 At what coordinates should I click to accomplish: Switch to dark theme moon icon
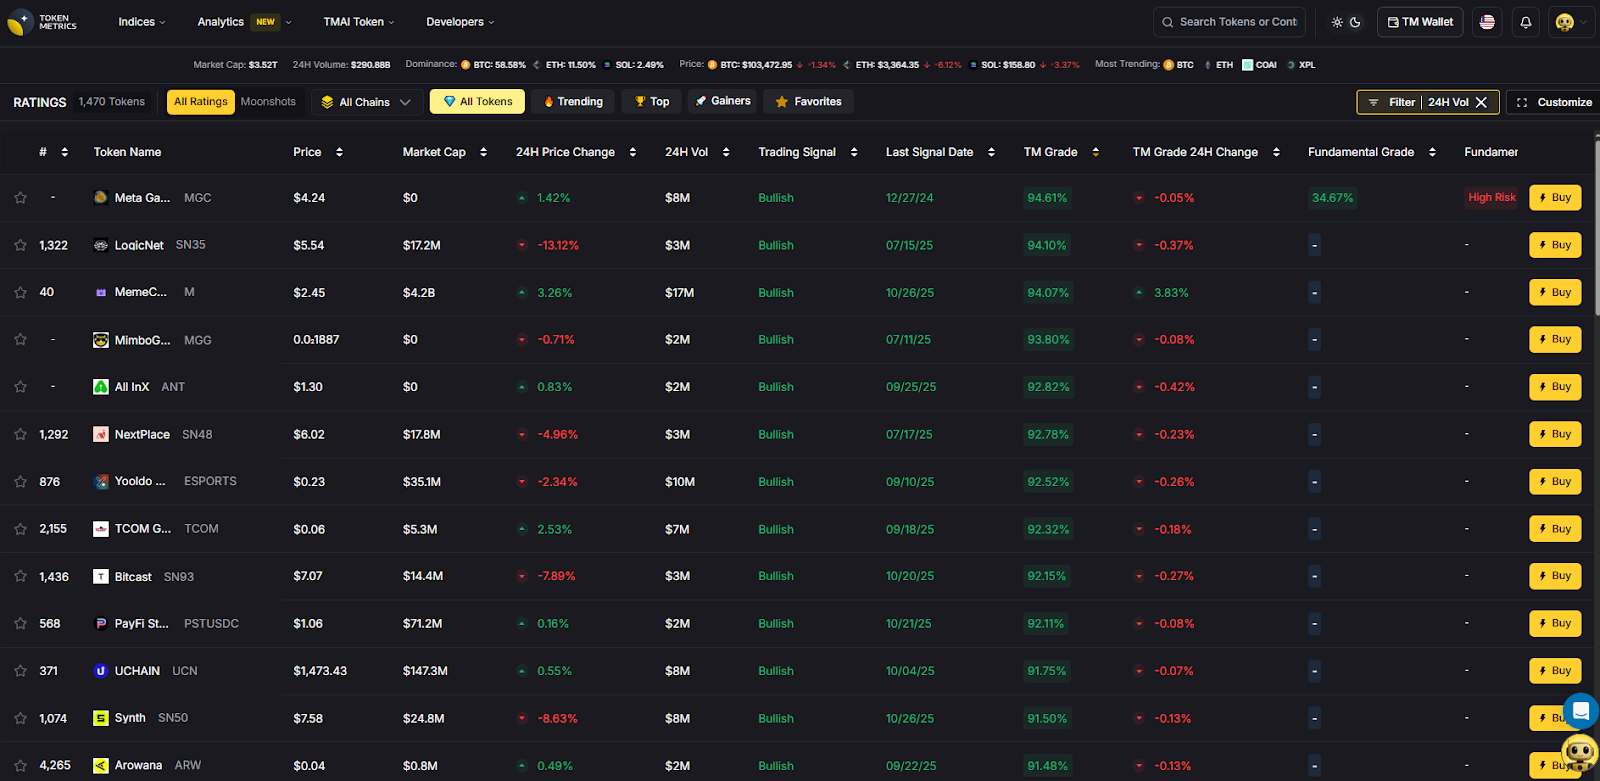(x=1355, y=22)
